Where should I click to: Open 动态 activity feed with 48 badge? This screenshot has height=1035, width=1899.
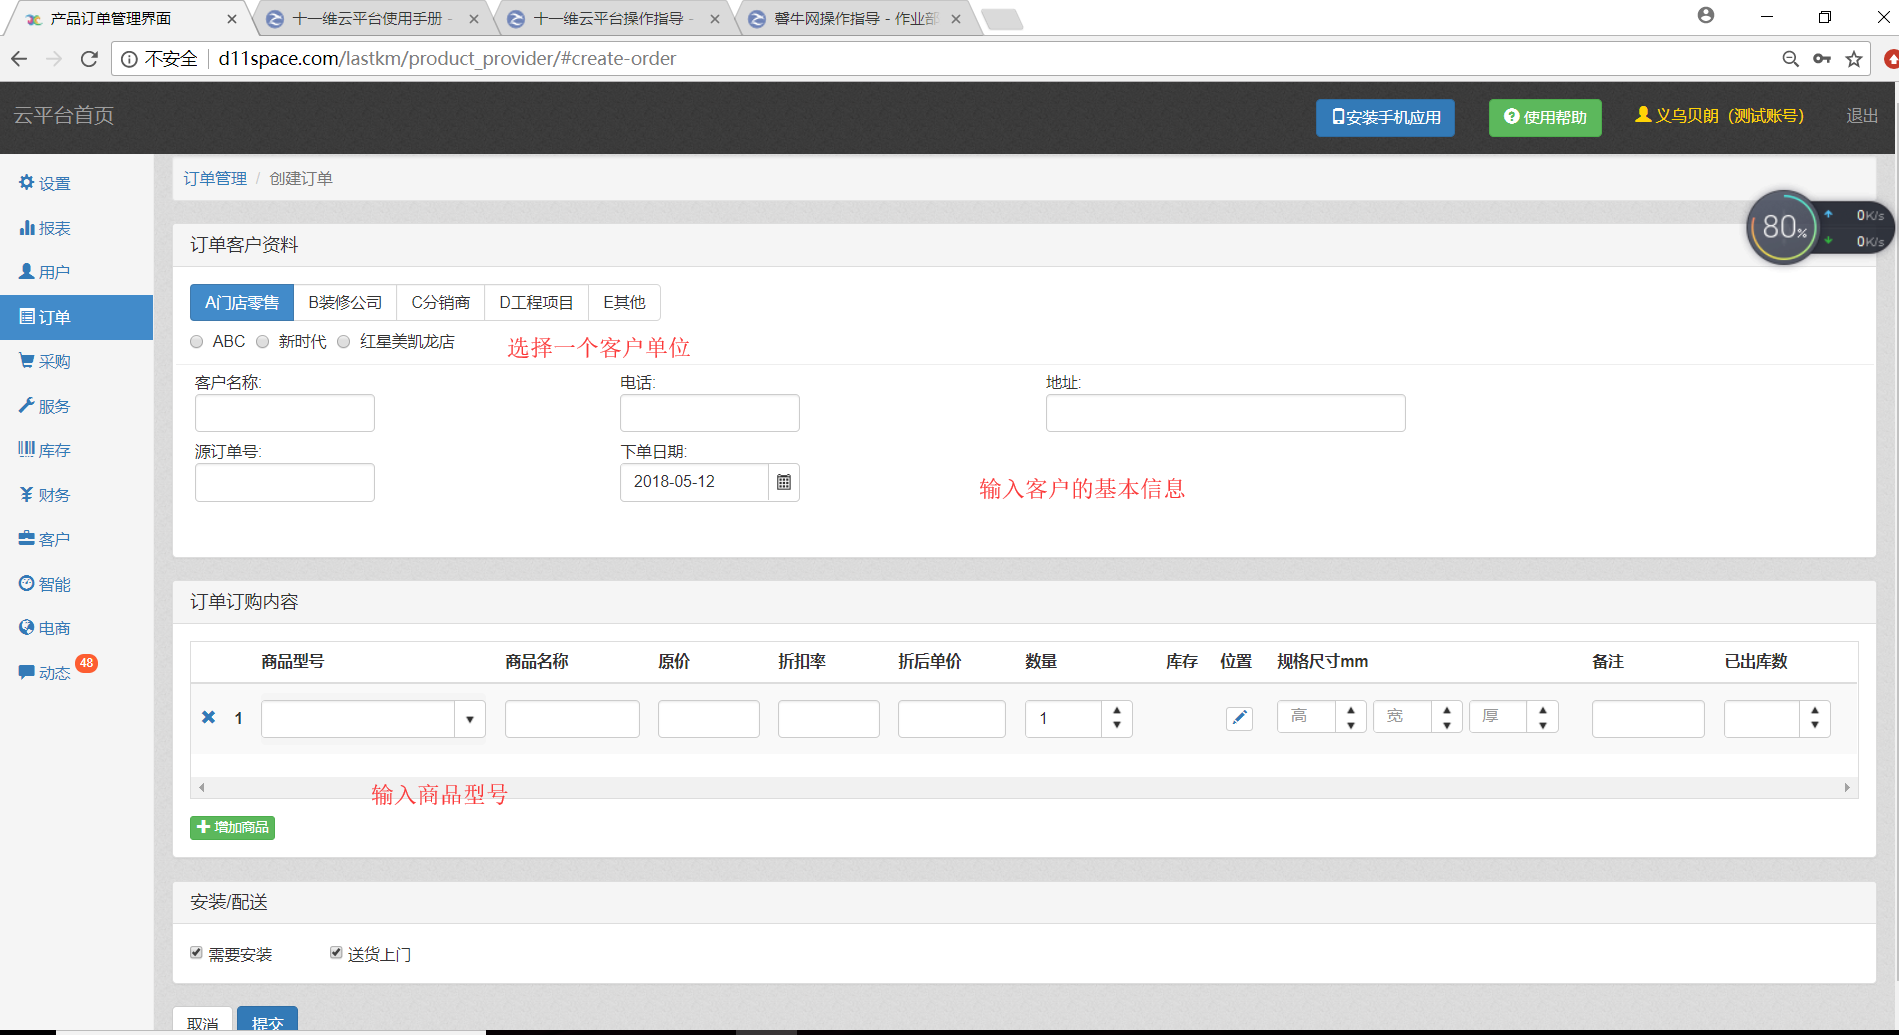(x=57, y=671)
